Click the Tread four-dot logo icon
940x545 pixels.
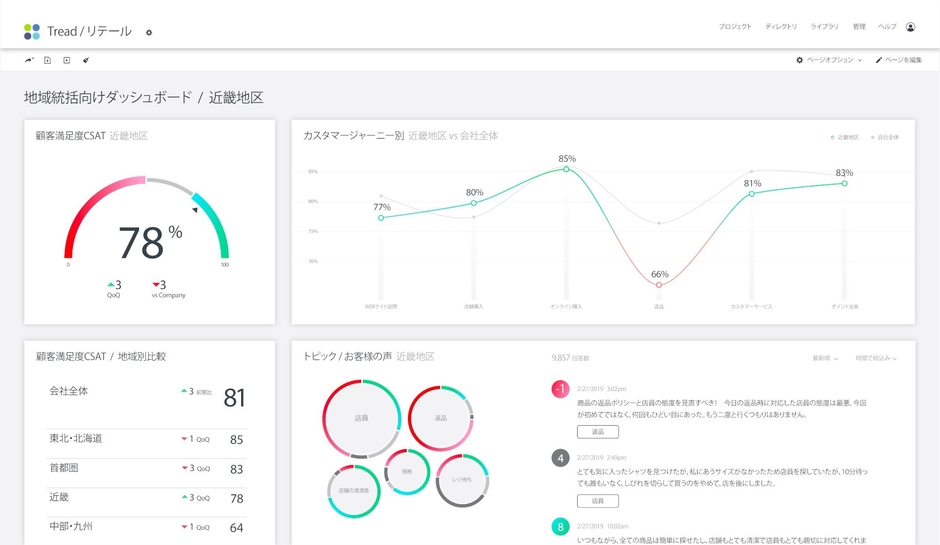(32, 32)
